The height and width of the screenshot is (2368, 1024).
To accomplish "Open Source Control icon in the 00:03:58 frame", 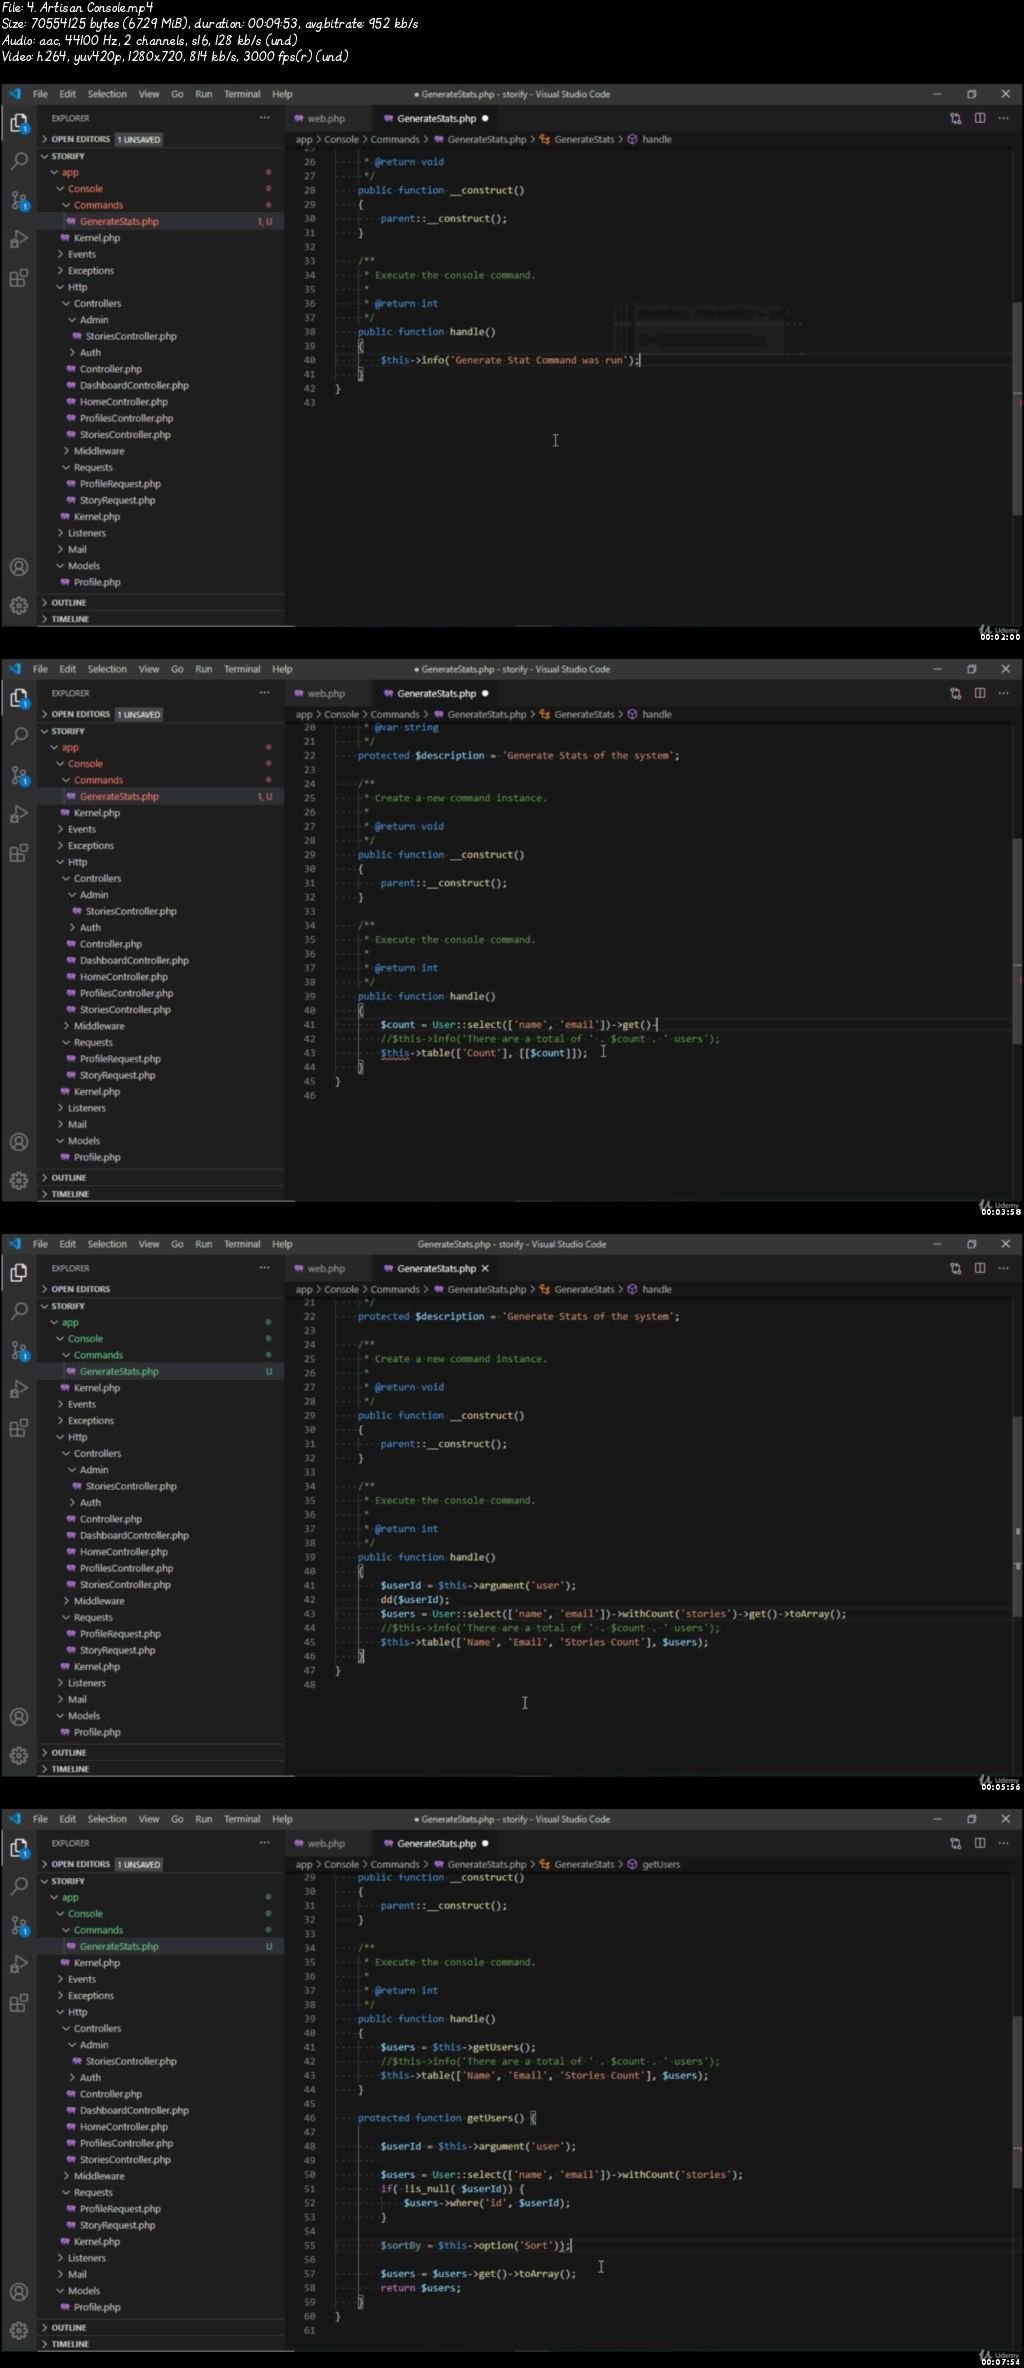I will pos(18,775).
